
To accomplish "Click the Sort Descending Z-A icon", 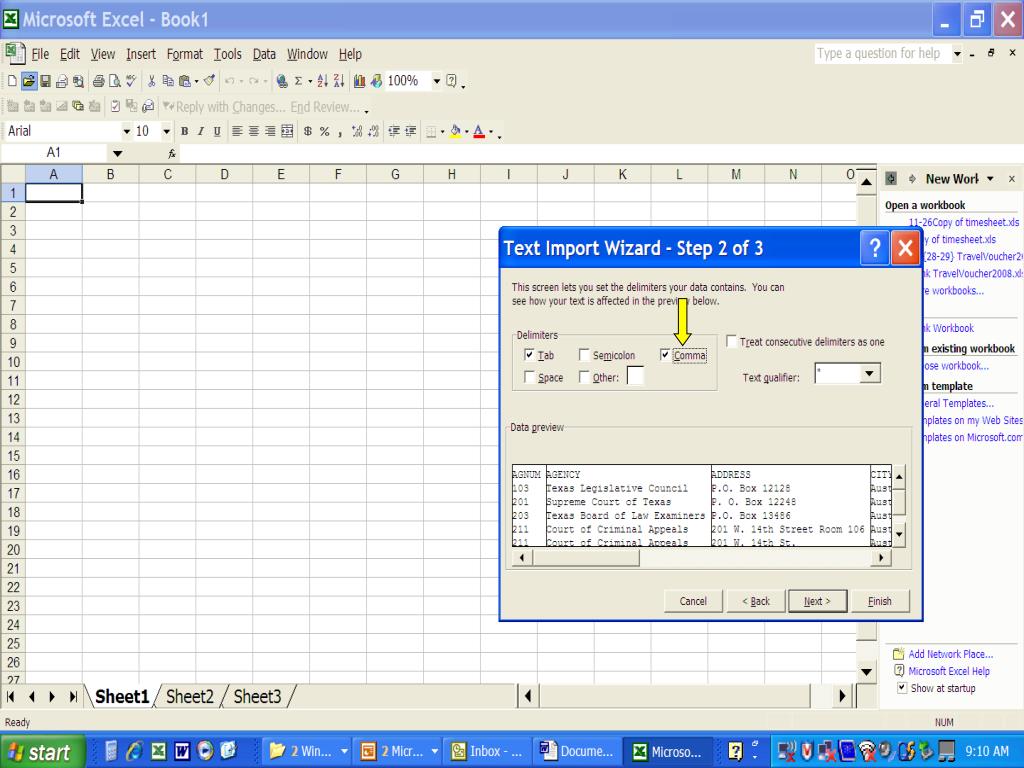I will pyautogui.click(x=338, y=81).
